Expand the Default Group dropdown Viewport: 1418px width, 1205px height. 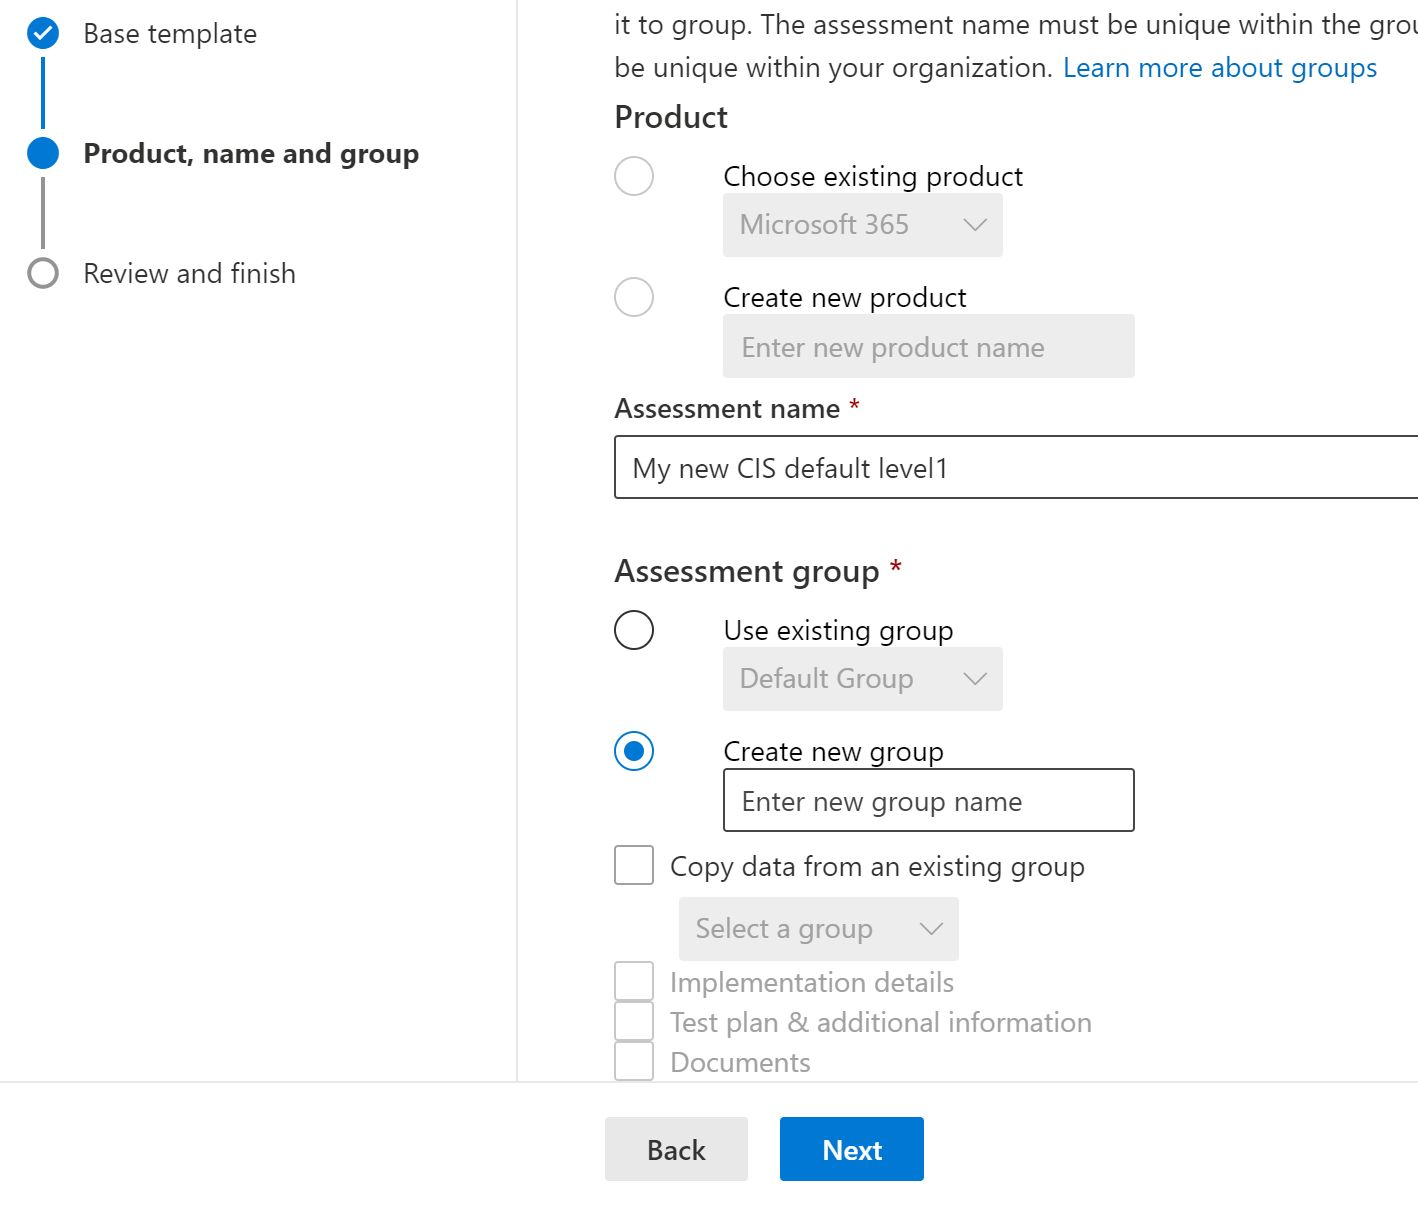(x=862, y=679)
